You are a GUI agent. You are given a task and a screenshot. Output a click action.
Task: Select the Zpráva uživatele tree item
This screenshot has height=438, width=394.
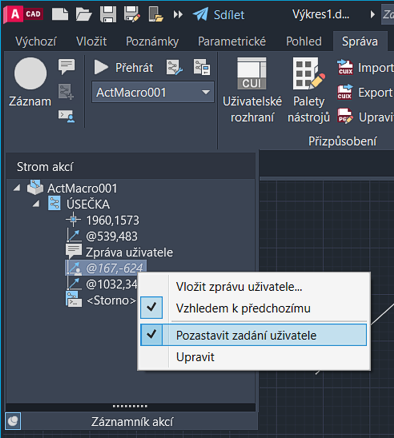pyautogui.click(x=129, y=252)
